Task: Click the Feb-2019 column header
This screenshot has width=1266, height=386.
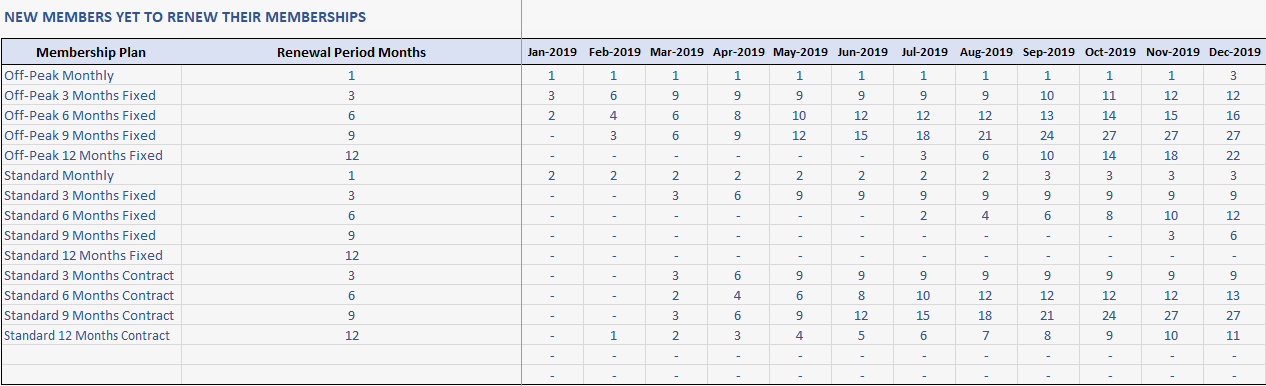Action: point(614,52)
